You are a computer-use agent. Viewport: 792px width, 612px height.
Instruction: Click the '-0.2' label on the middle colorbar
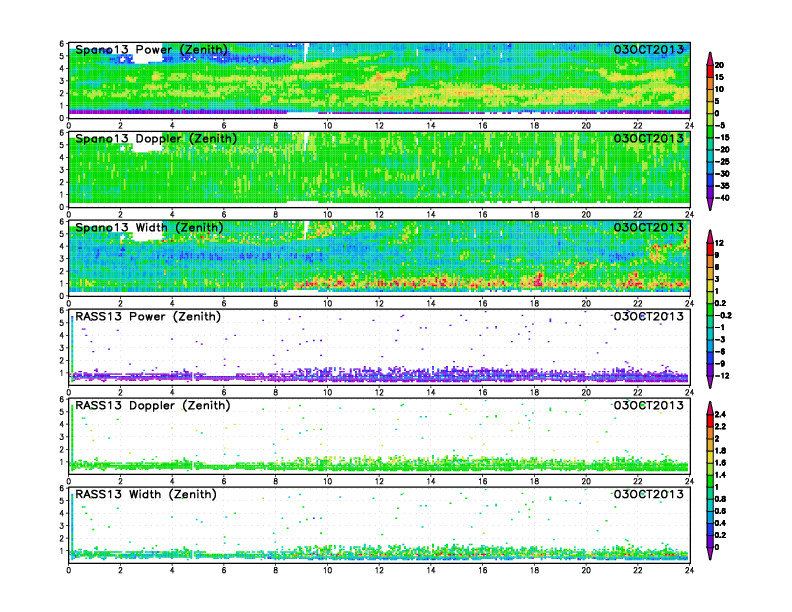tap(723, 316)
